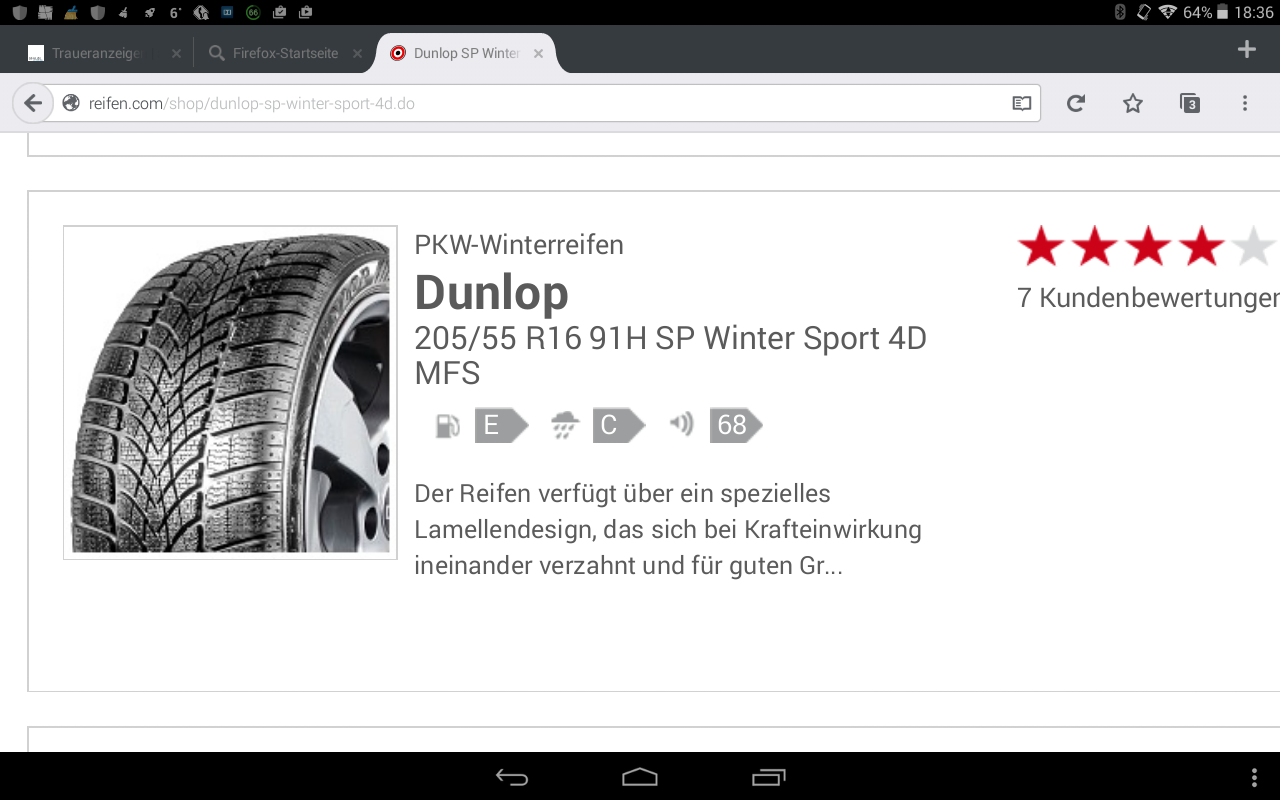
Task: Bookmark page with the star icon
Action: pyautogui.click(x=1132, y=103)
